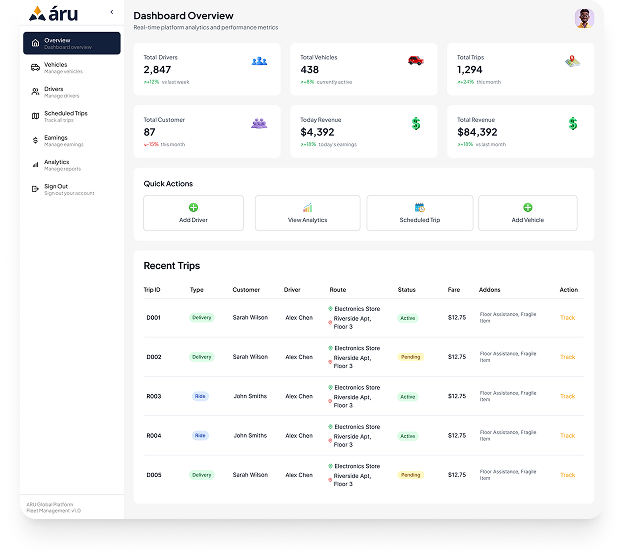The width and height of the screenshot is (624, 559).
Task: Open the Analytics sidebar item
Action: (56, 165)
